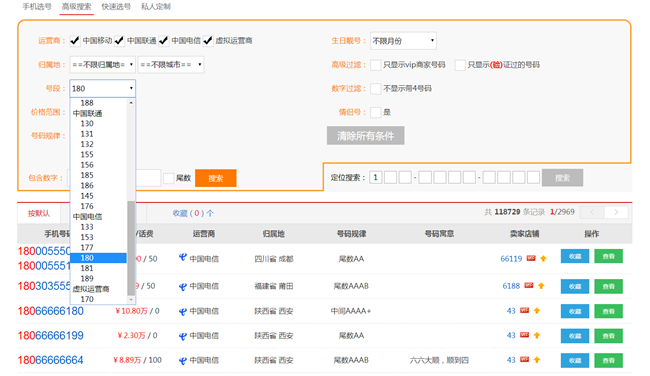Open the 收藏 (0) 个 link
This screenshot has width=650, height=376.
[x=193, y=213]
